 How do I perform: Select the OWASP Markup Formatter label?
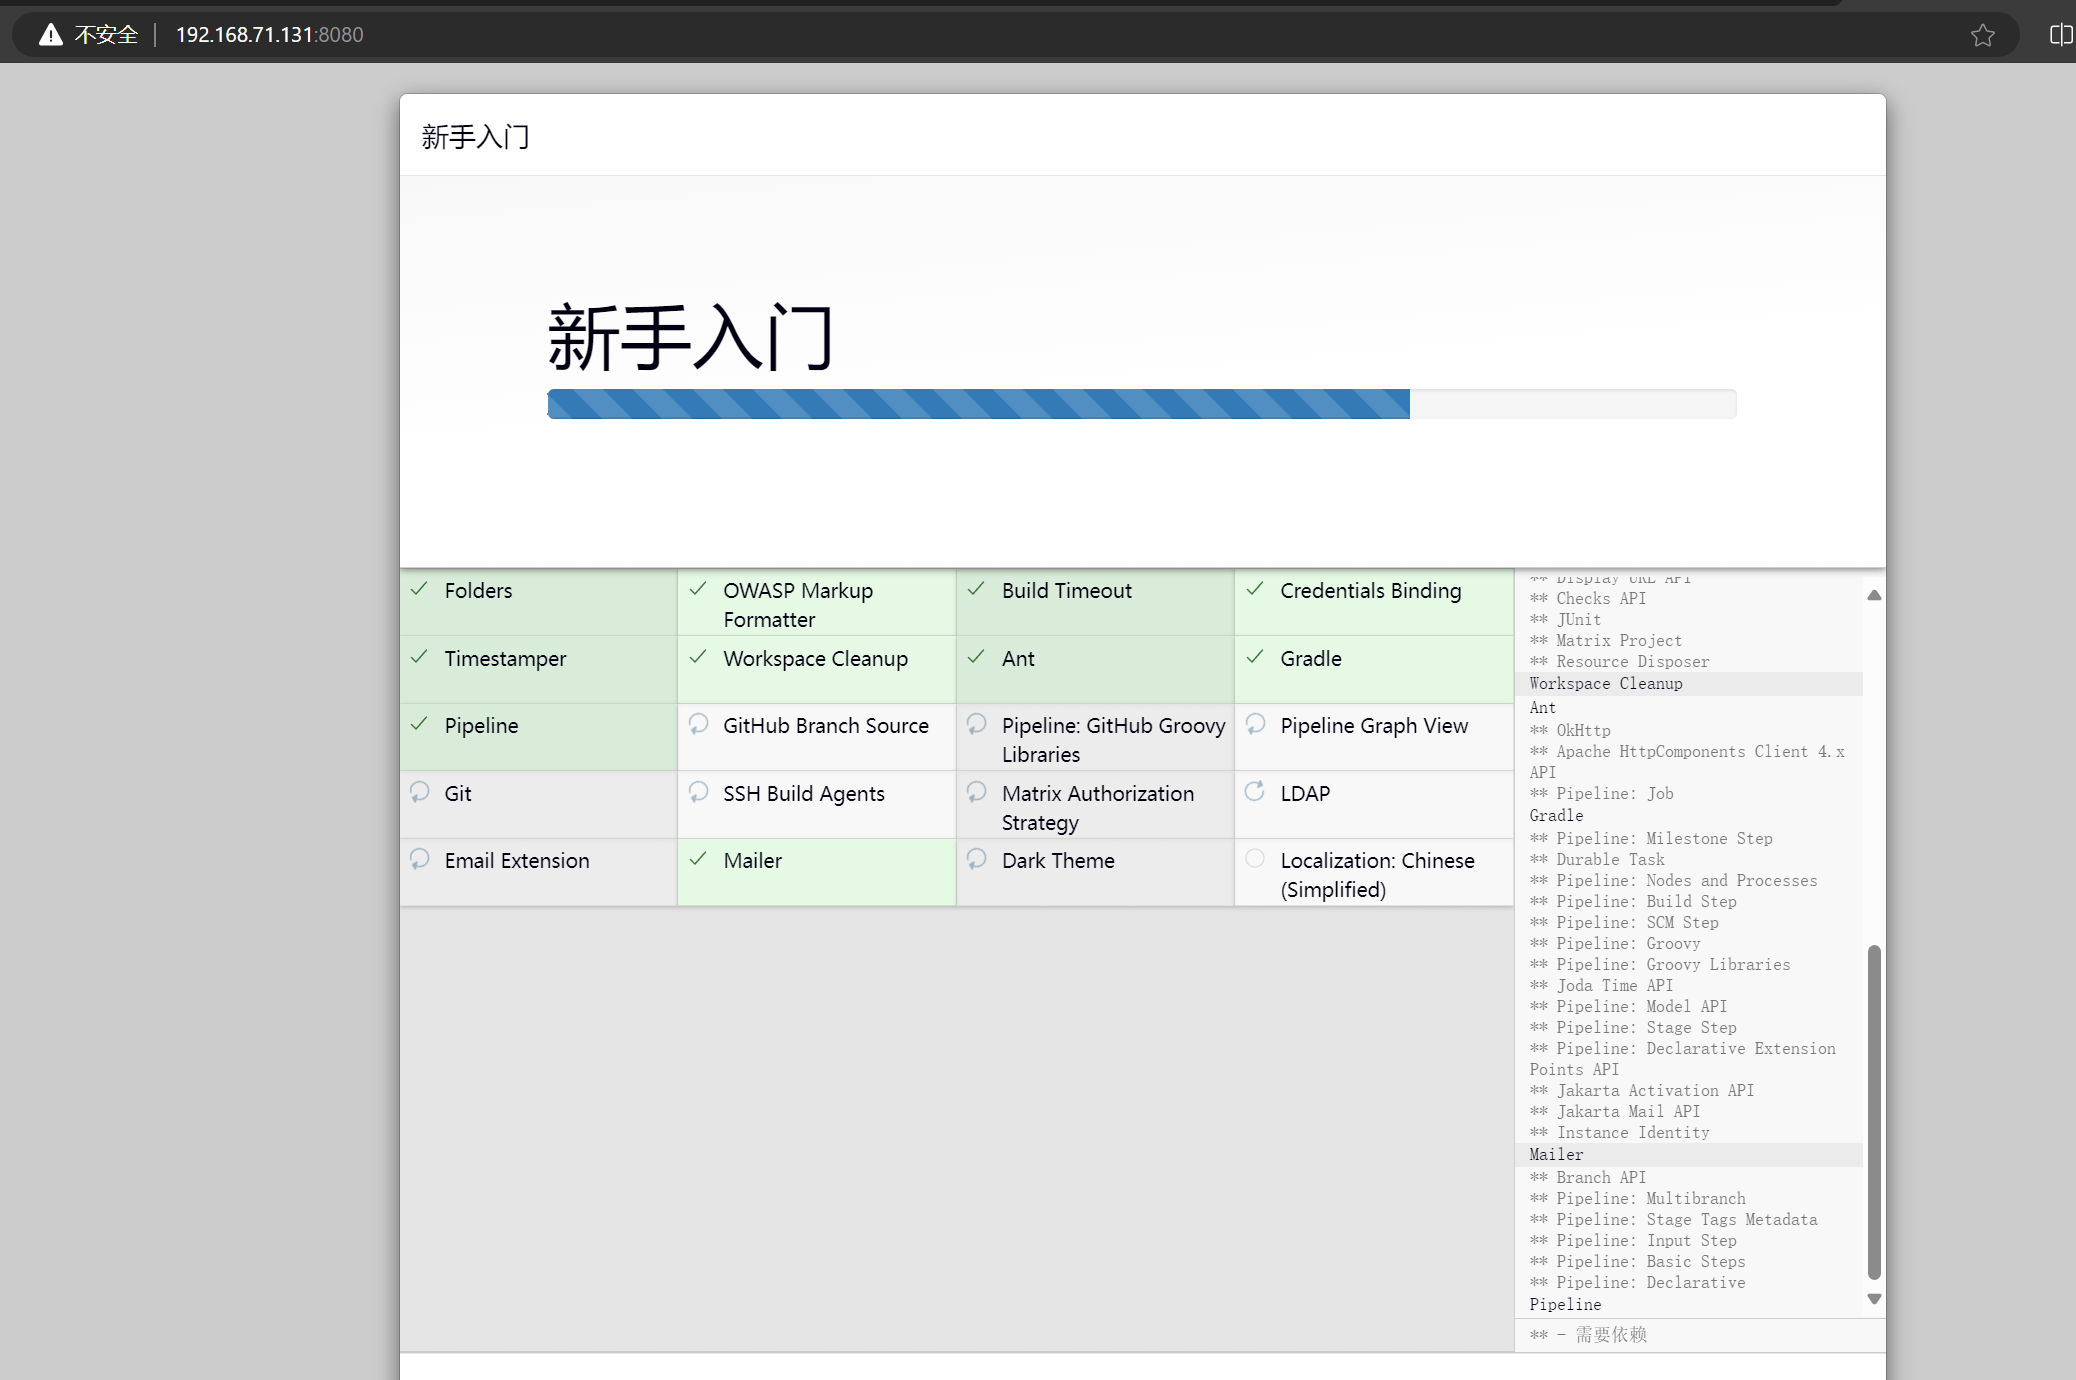point(798,605)
